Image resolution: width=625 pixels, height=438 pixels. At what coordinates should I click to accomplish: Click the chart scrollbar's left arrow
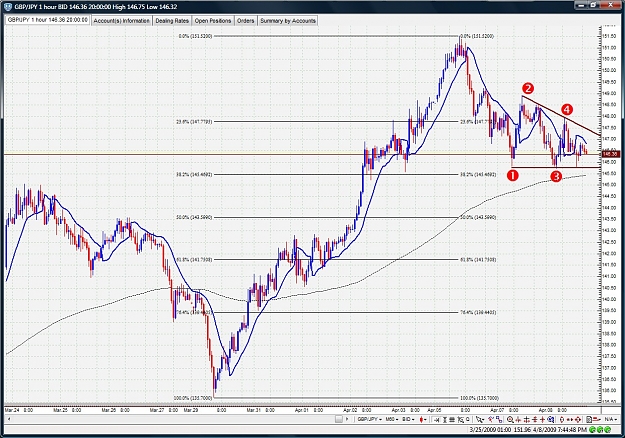point(8,419)
